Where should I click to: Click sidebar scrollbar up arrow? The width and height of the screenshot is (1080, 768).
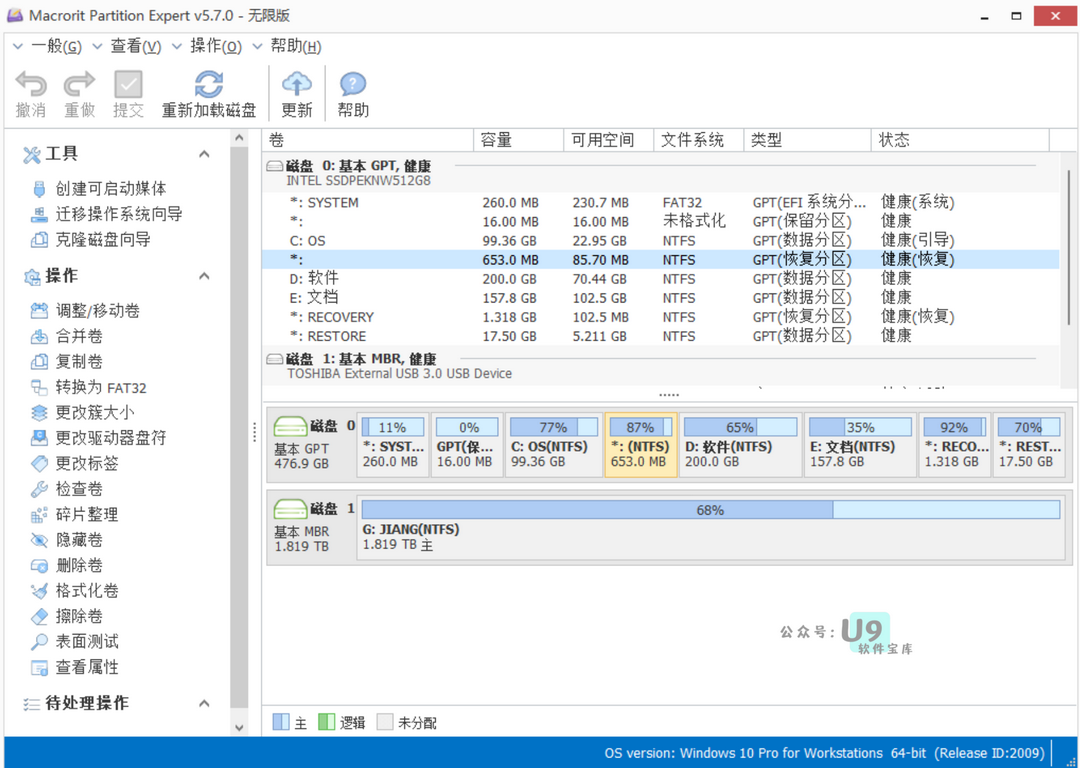[239, 138]
